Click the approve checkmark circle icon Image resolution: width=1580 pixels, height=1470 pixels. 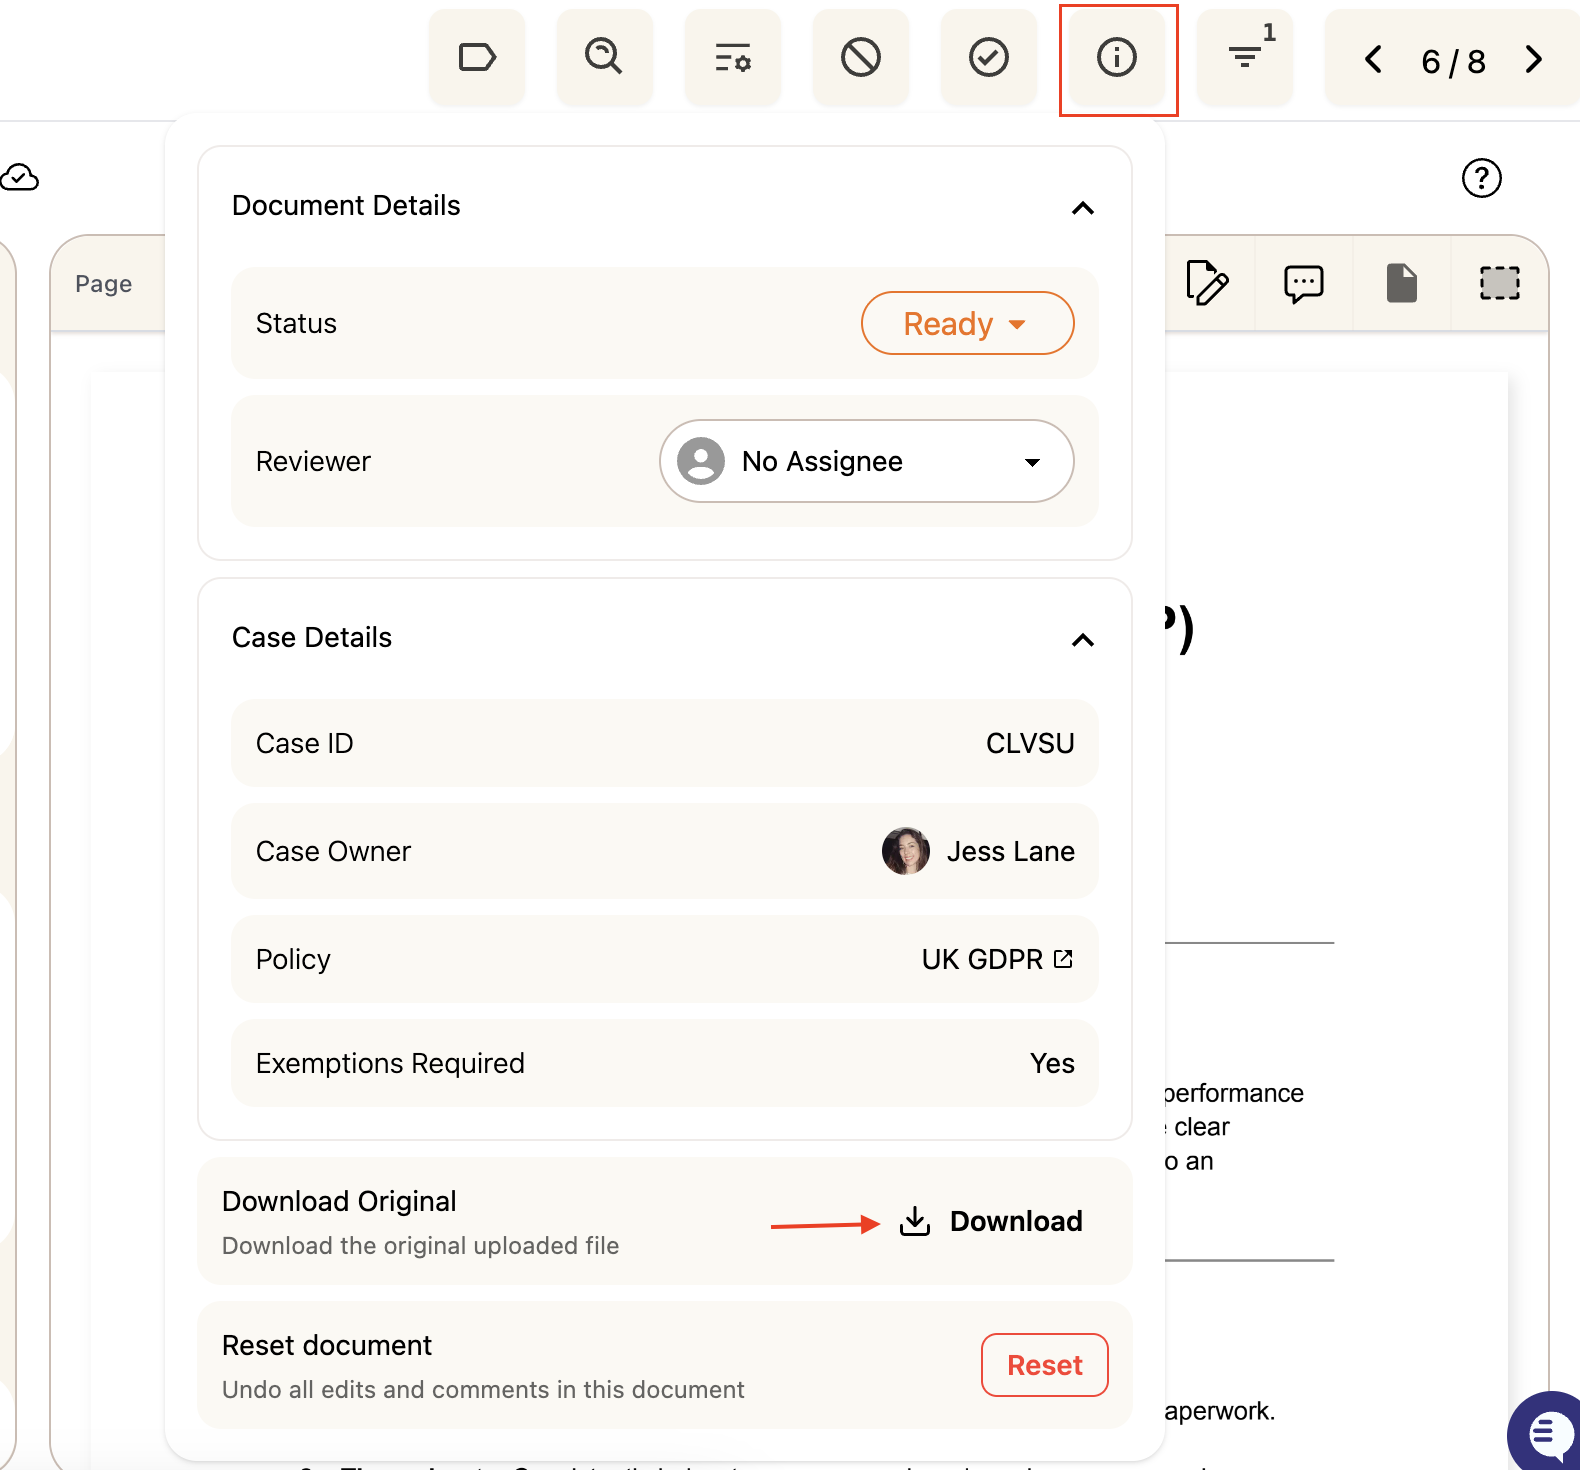click(x=989, y=57)
